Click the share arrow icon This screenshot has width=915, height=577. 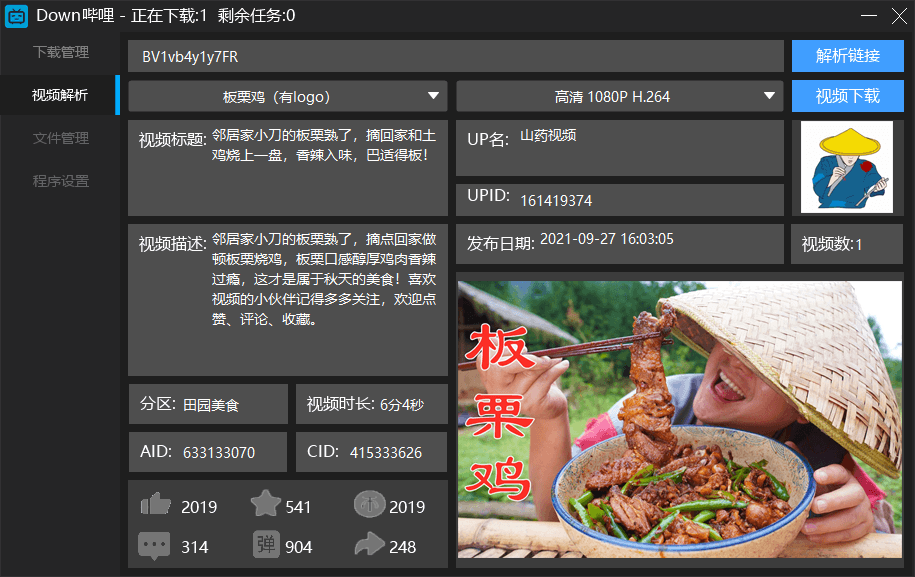point(369,545)
